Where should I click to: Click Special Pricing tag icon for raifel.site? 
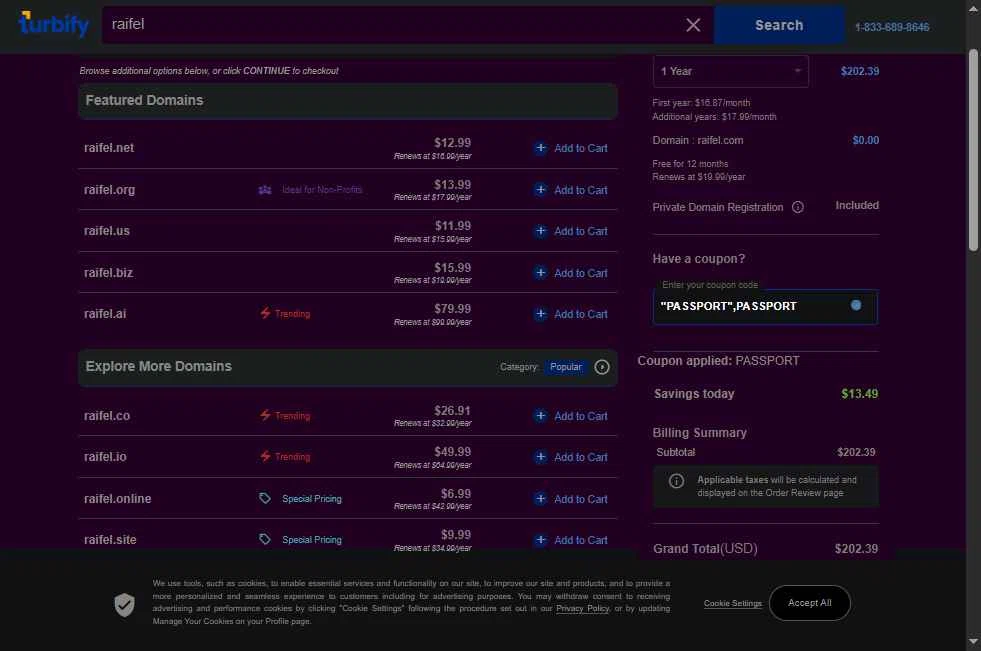(265, 539)
